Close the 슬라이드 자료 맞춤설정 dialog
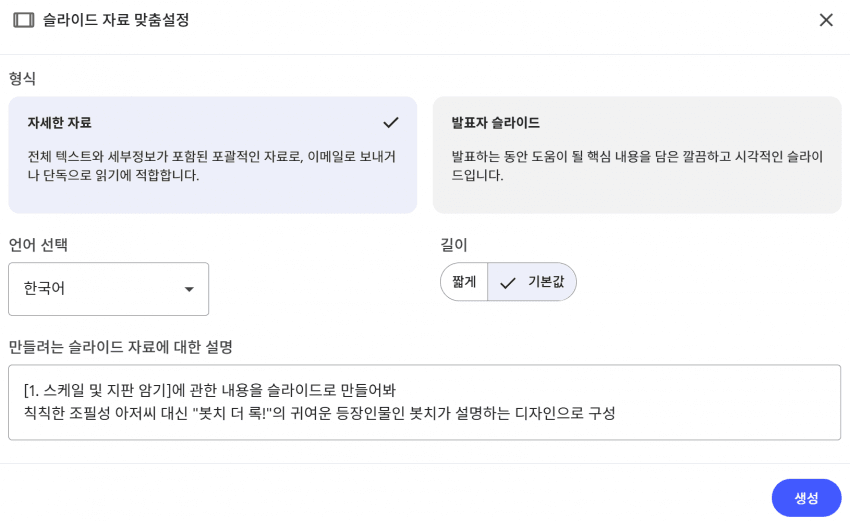This screenshot has height=521, width=850. [x=826, y=20]
